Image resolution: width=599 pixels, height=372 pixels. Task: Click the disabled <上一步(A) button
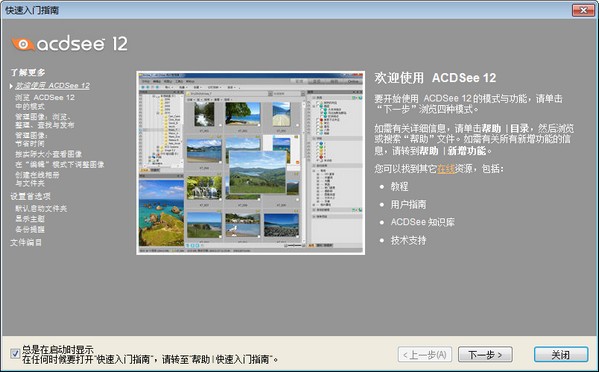pyautogui.click(x=425, y=355)
